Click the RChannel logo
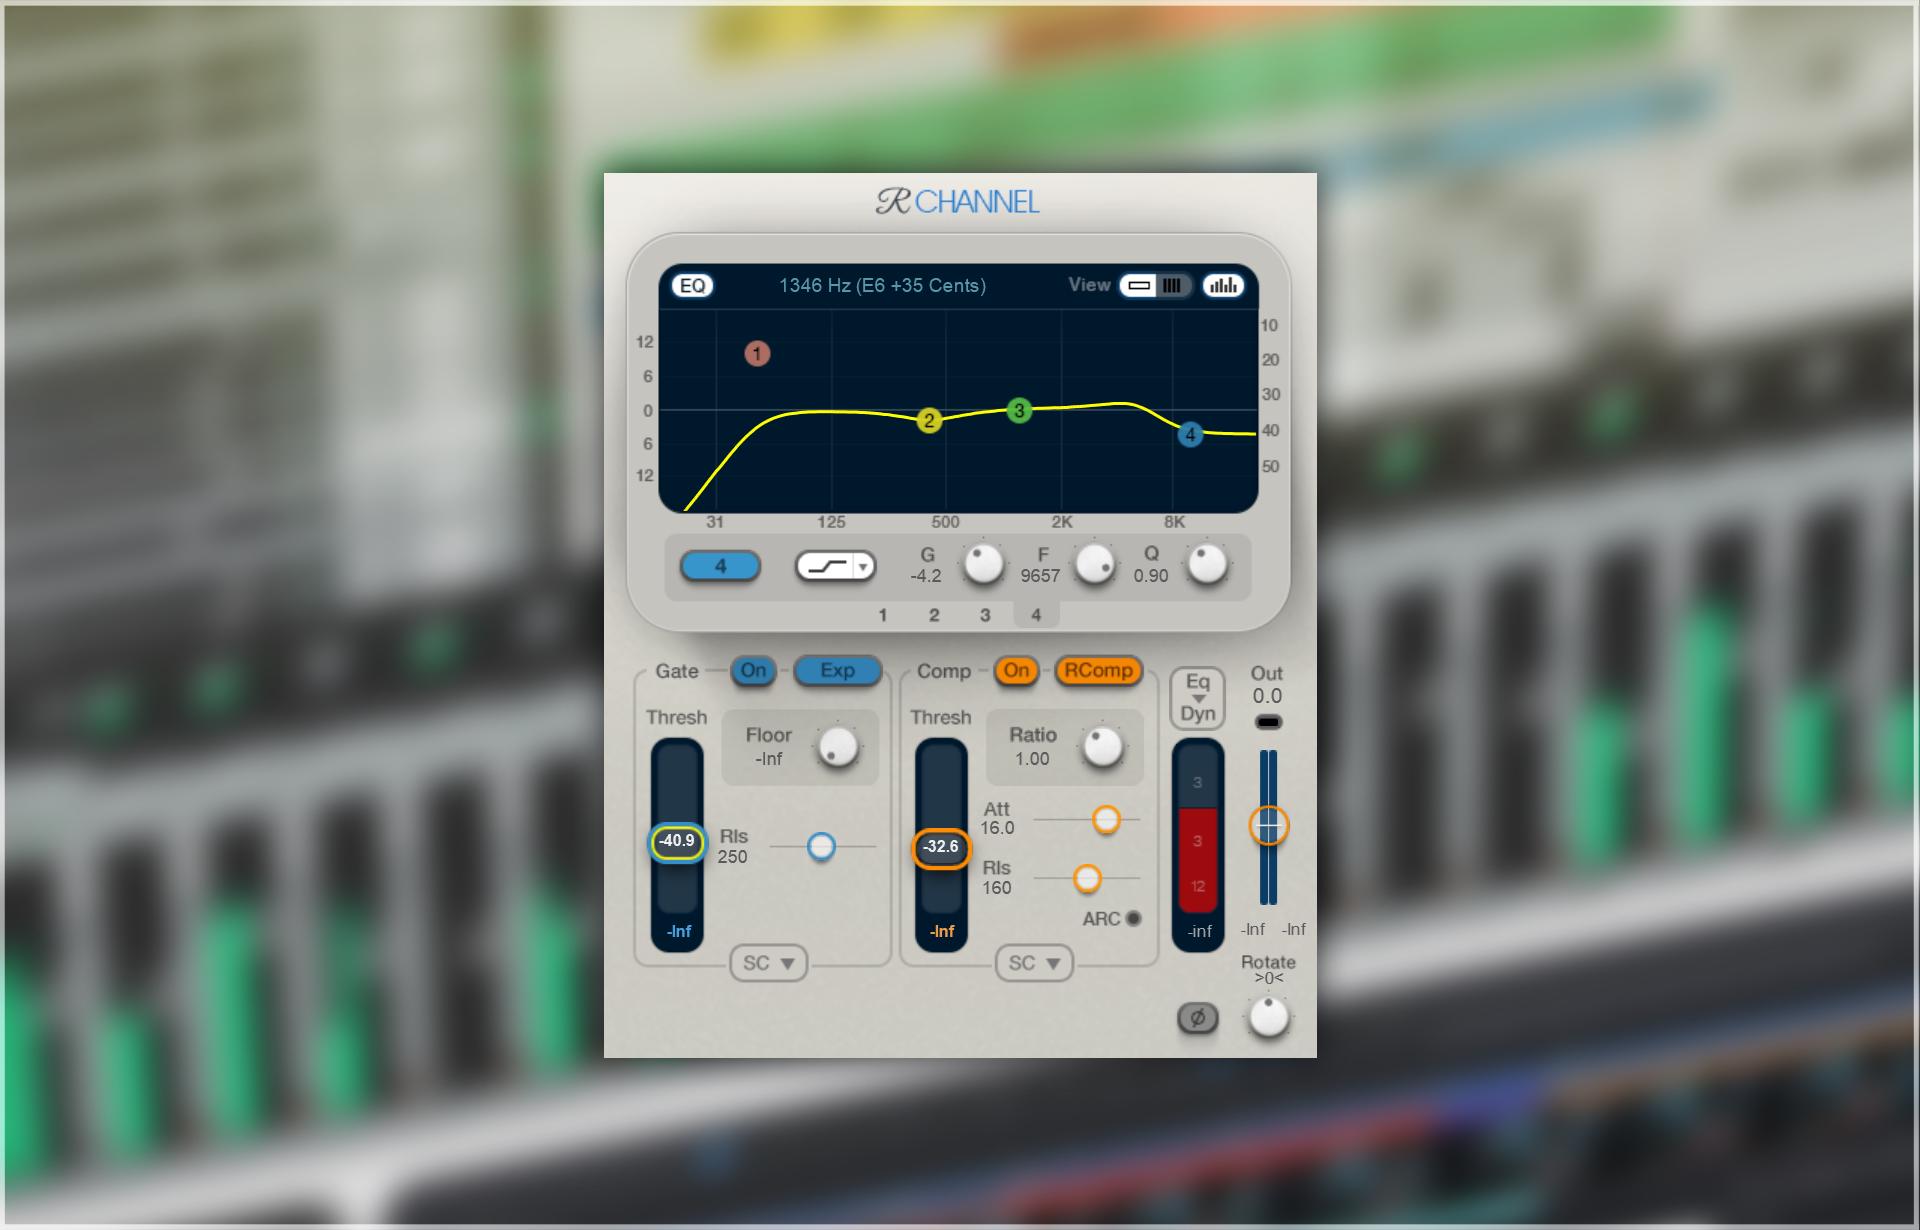This screenshot has width=1920, height=1230. 958,202
